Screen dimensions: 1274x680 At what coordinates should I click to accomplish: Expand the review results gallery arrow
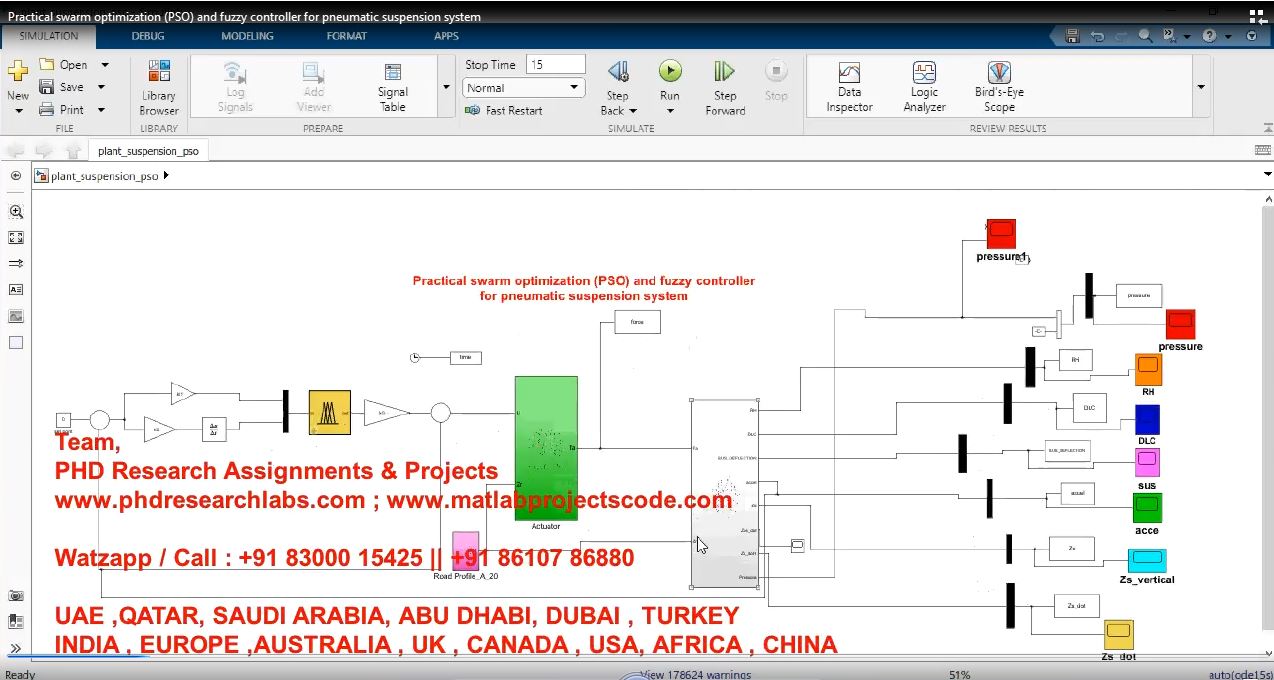coord(1201,87)
